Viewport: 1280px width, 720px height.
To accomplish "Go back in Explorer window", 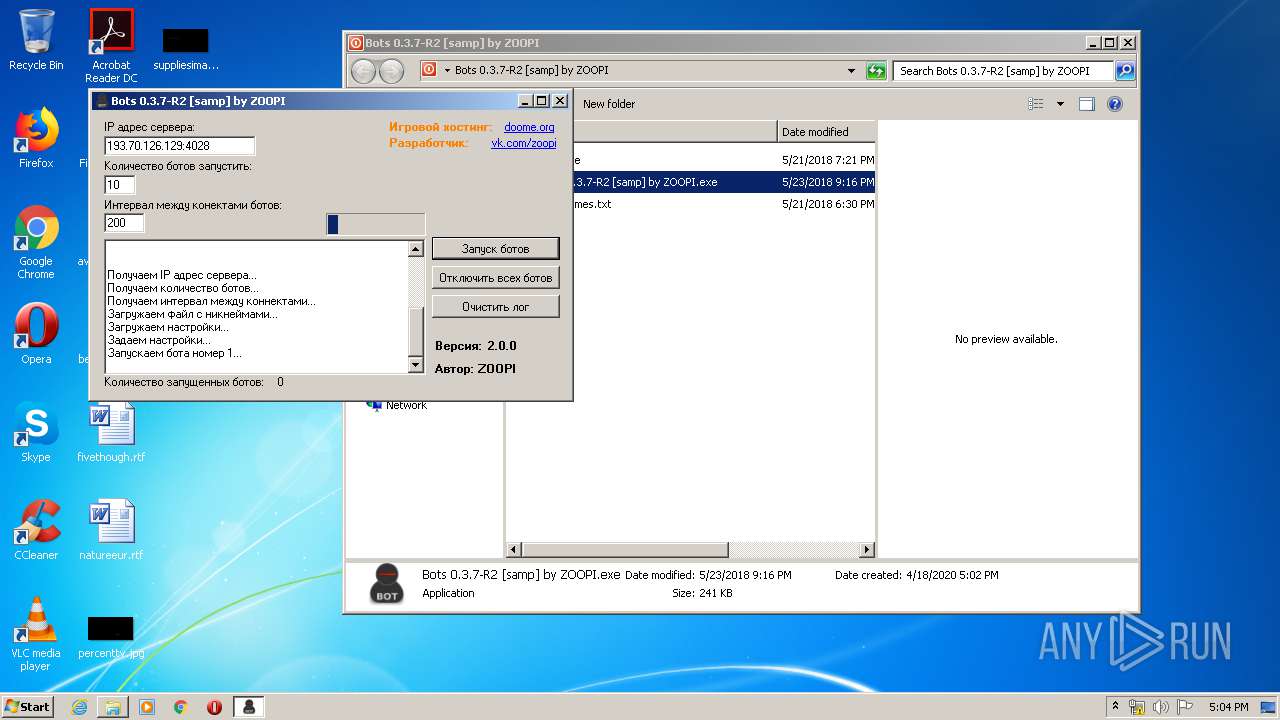I will (x=364, y=71).
